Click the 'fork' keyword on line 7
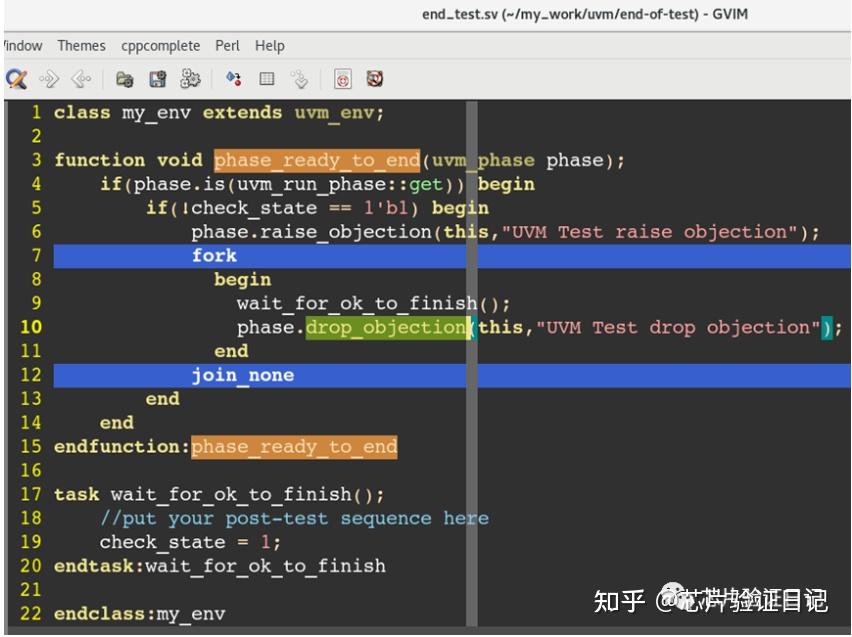The image size is (852, 637). point(214,256)
